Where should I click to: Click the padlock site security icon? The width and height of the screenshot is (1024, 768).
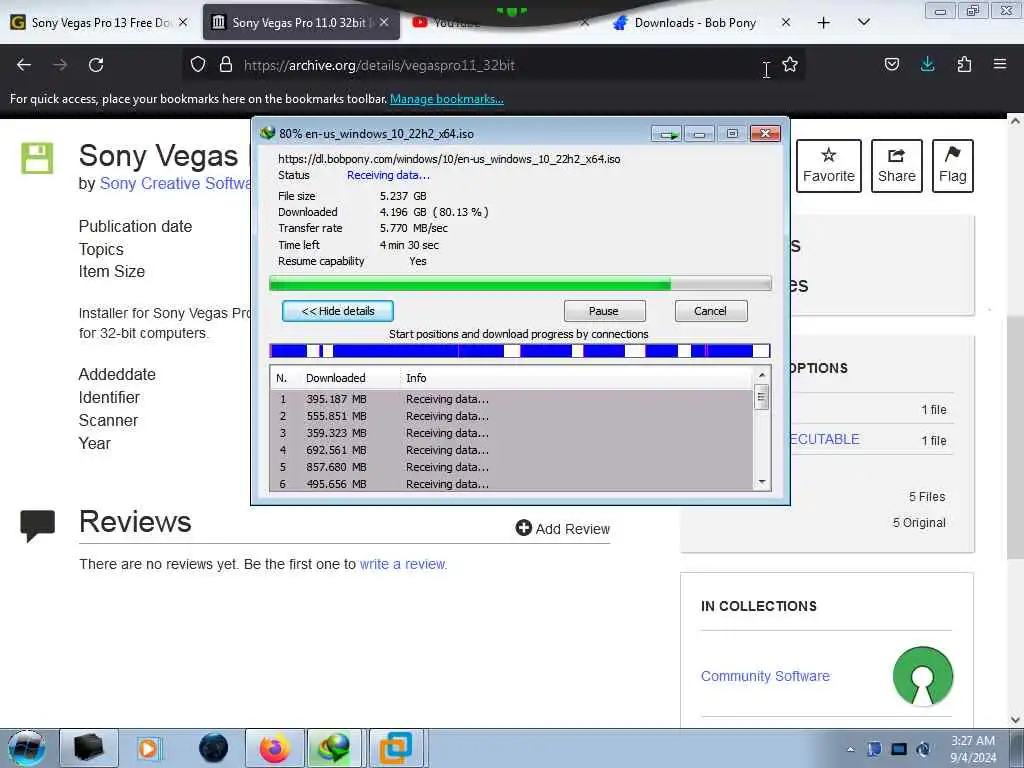click(226, 64)
